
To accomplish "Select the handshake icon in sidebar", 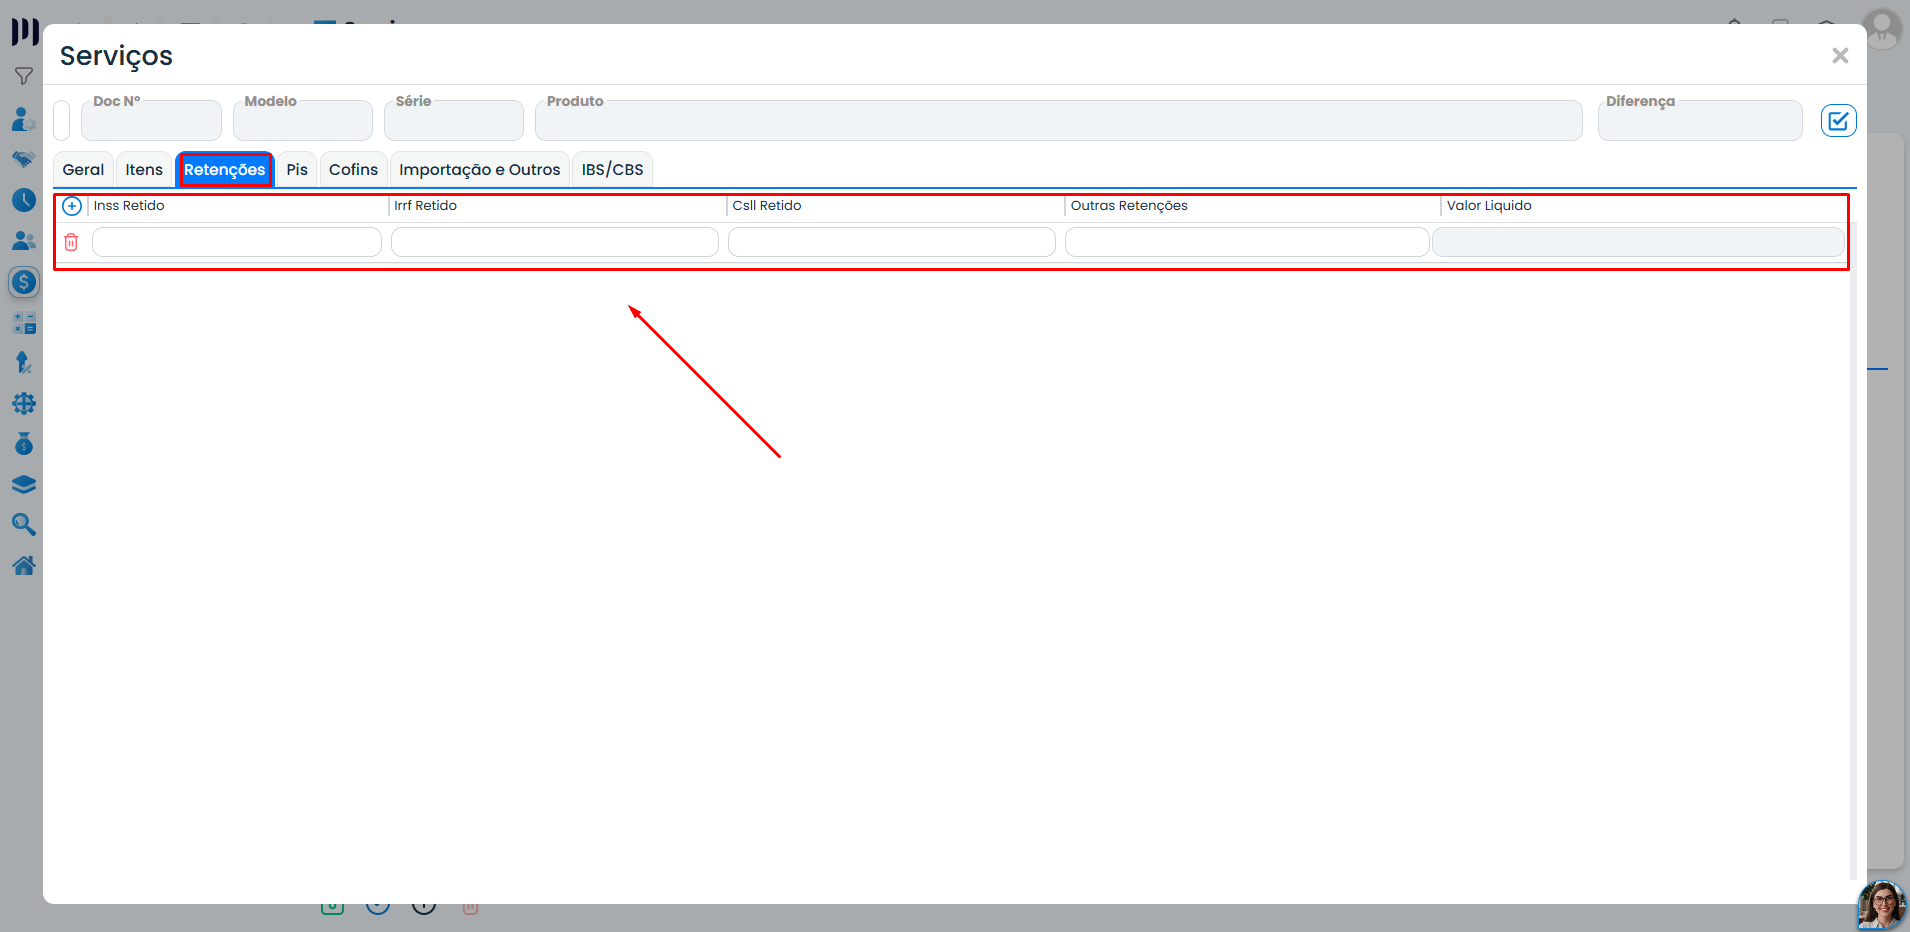I will click(x=24, y=159).
